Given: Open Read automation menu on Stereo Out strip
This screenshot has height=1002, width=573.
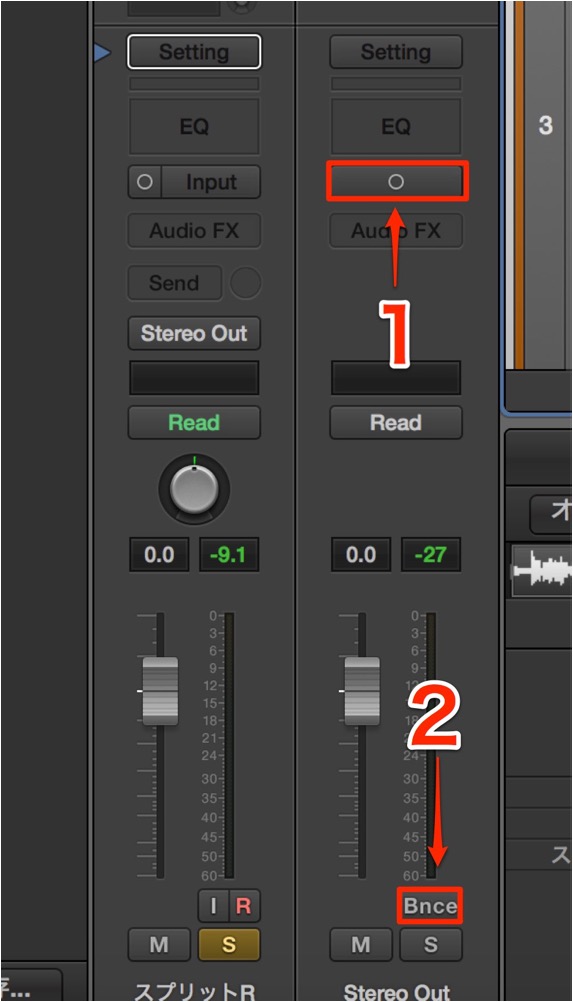Looking at the screenshot, I should (395, 422).
